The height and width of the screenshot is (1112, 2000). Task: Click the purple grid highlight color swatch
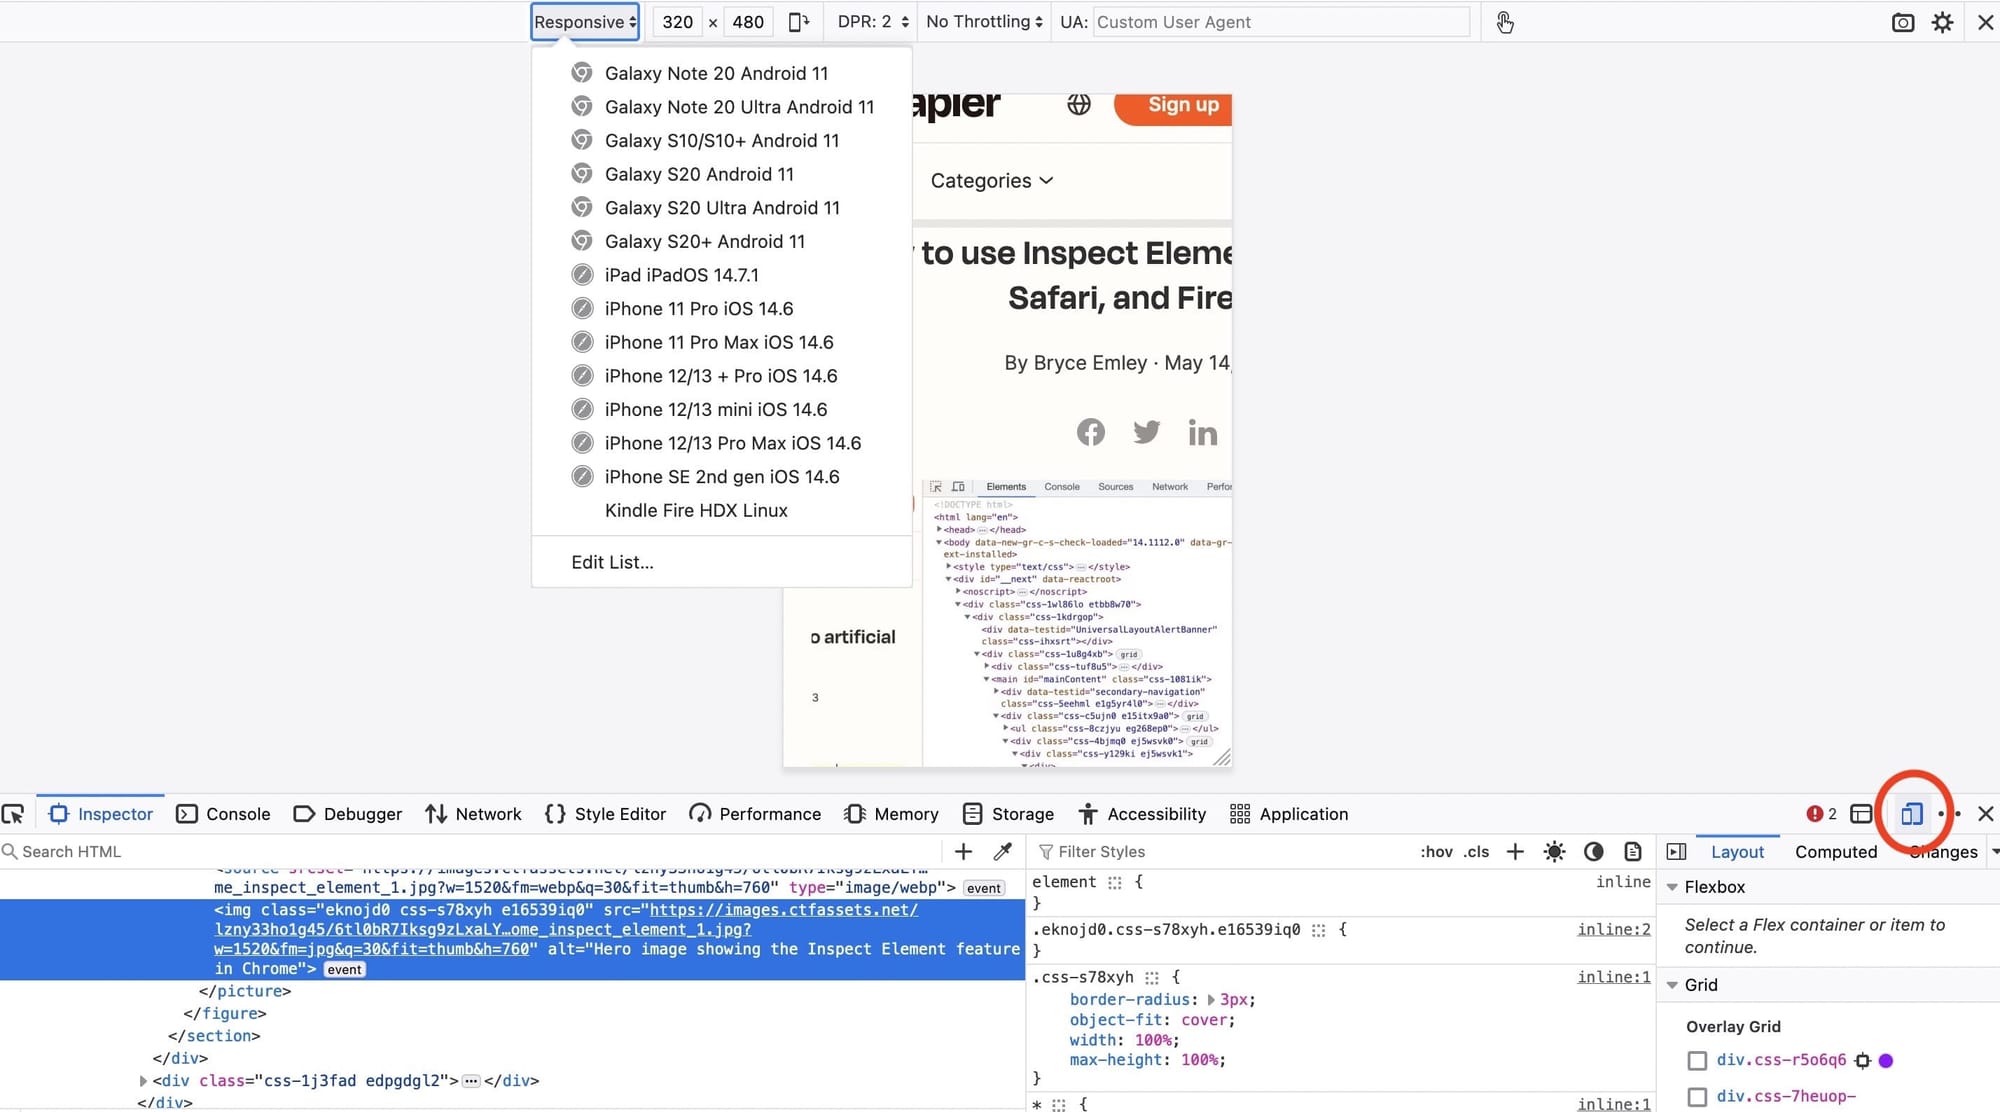click(x=1886, y=1060)
